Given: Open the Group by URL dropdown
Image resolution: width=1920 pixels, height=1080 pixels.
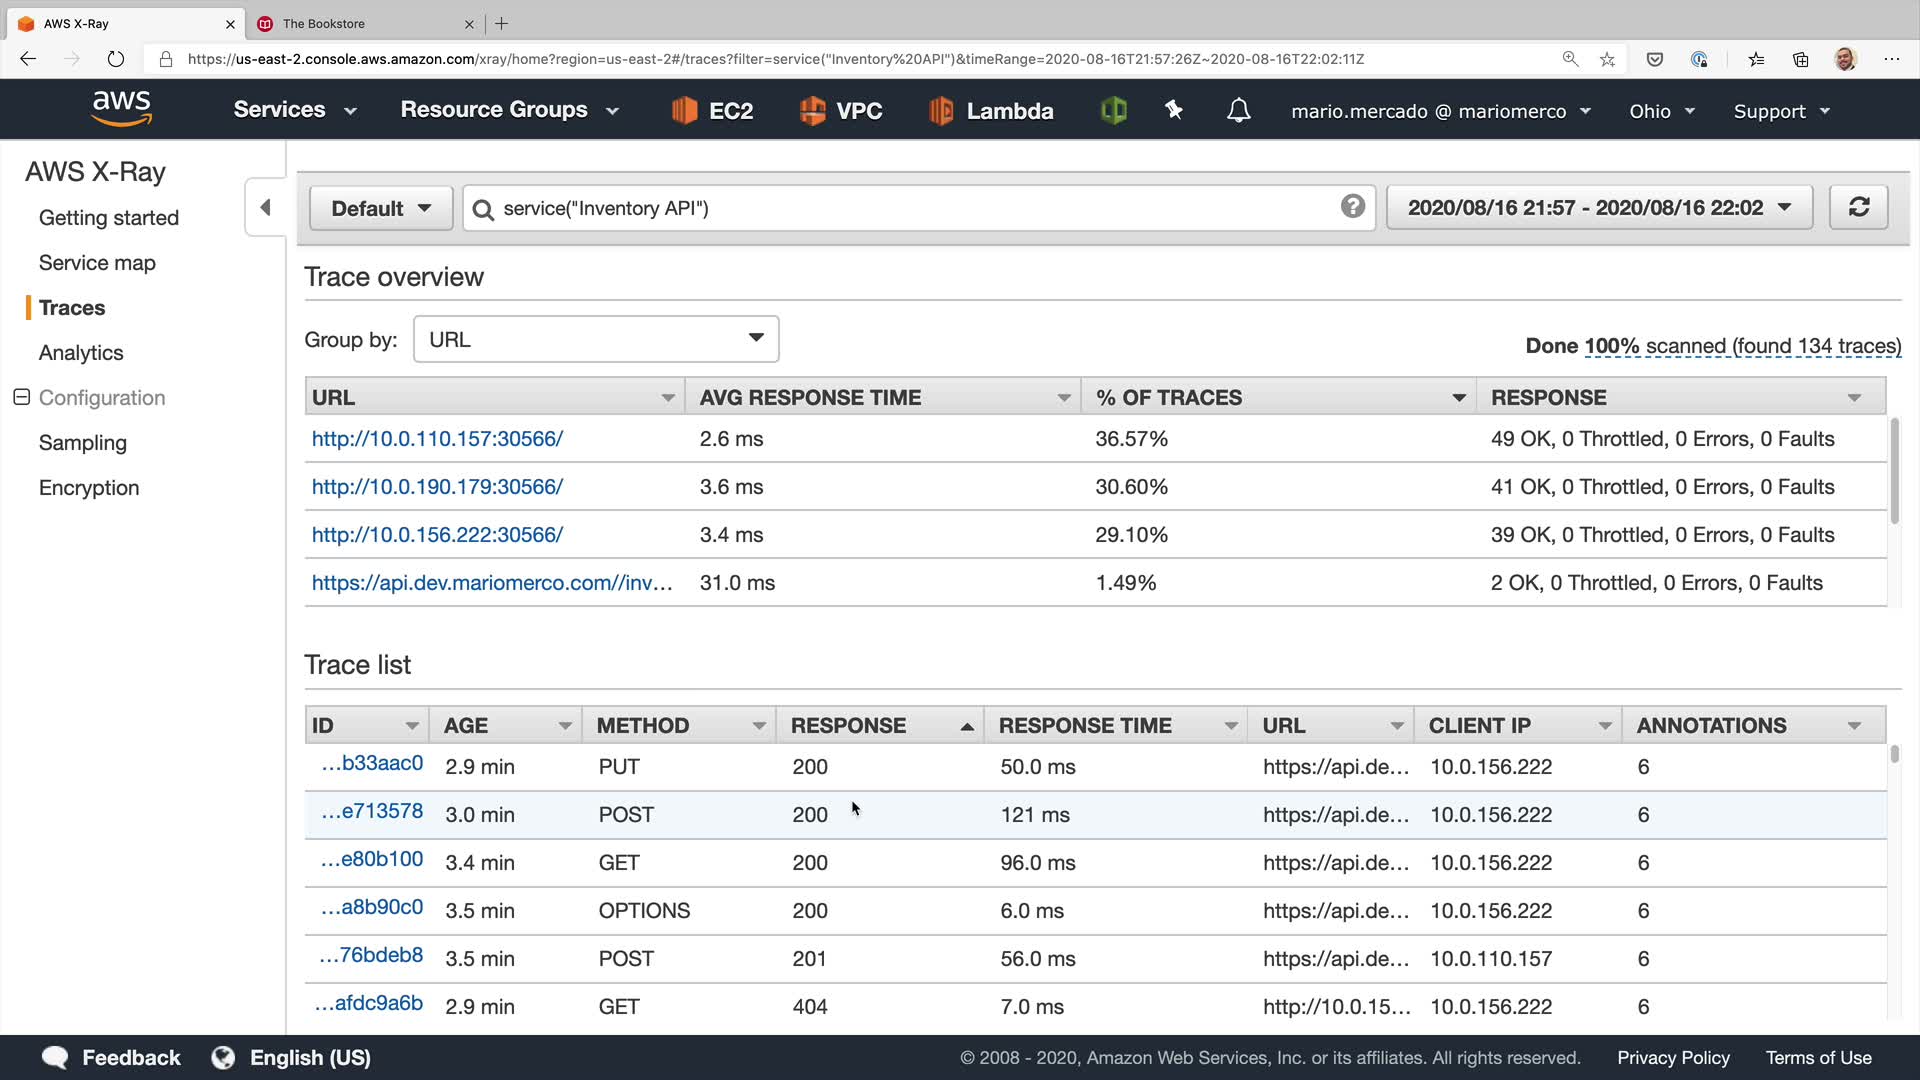Looking at the screenshot, I should coord(595,339).
